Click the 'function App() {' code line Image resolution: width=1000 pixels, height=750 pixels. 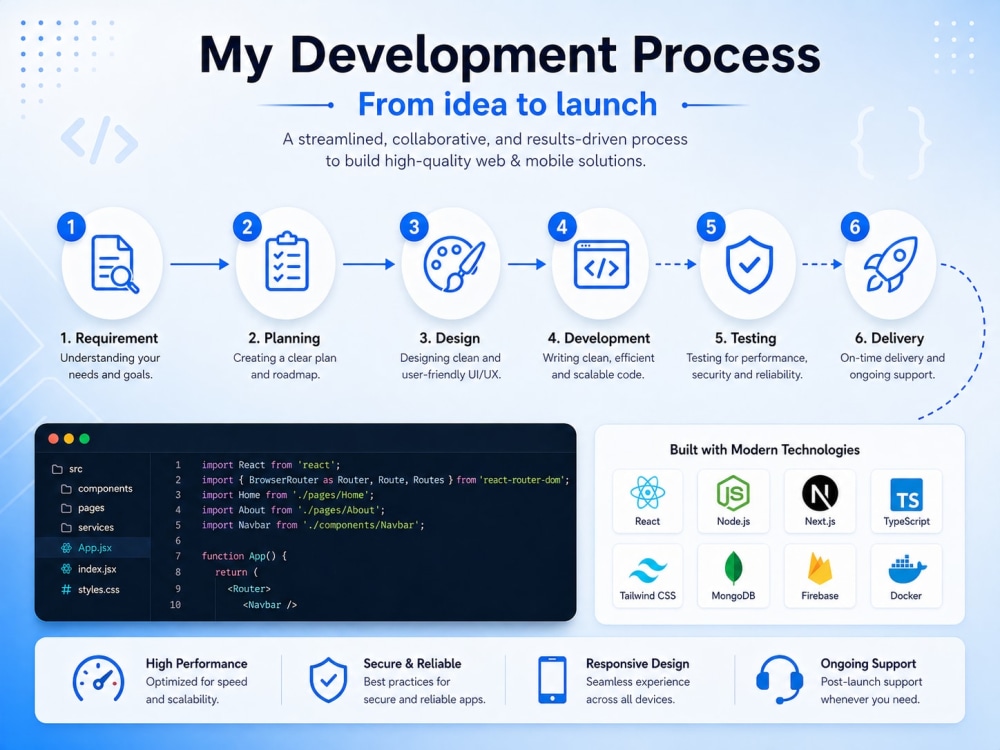pos(244,556)
